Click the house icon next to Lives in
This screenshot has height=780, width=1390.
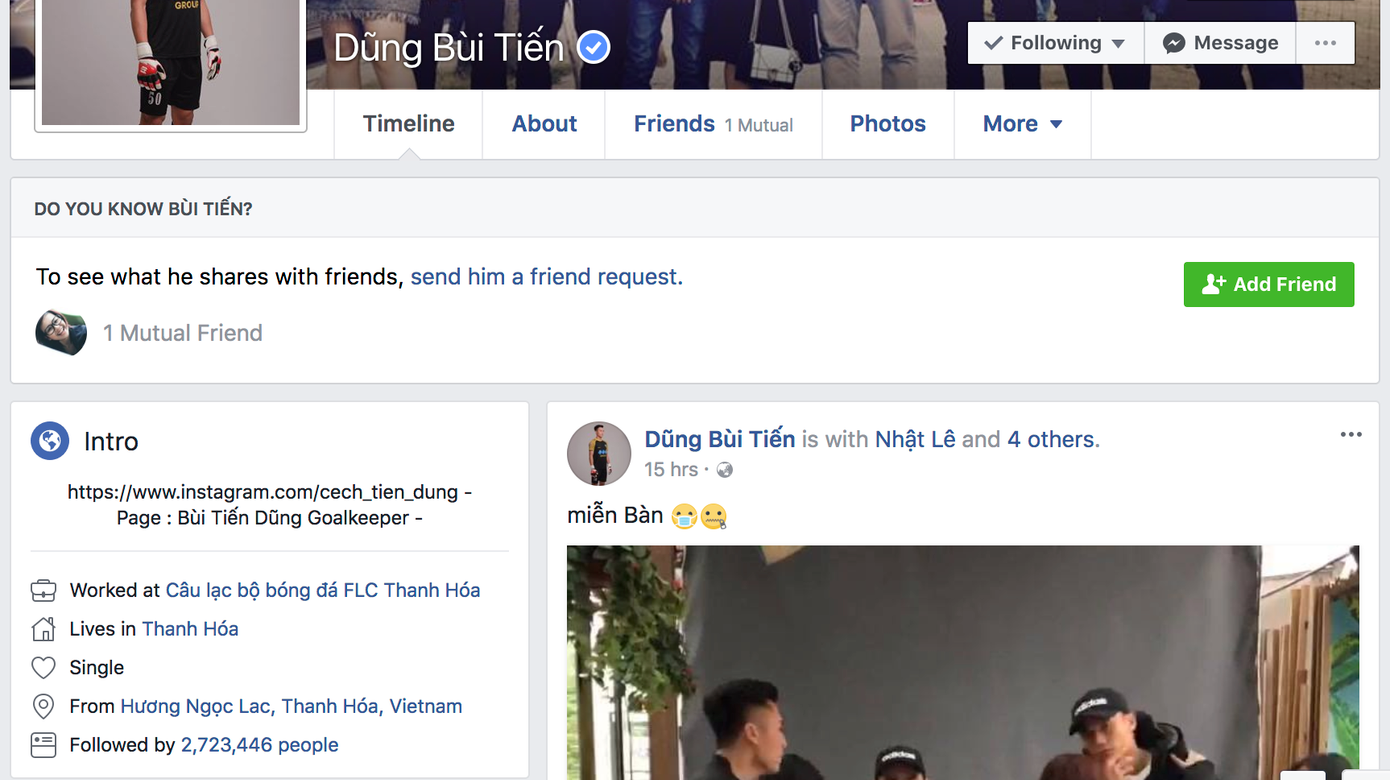click(44, 629)
